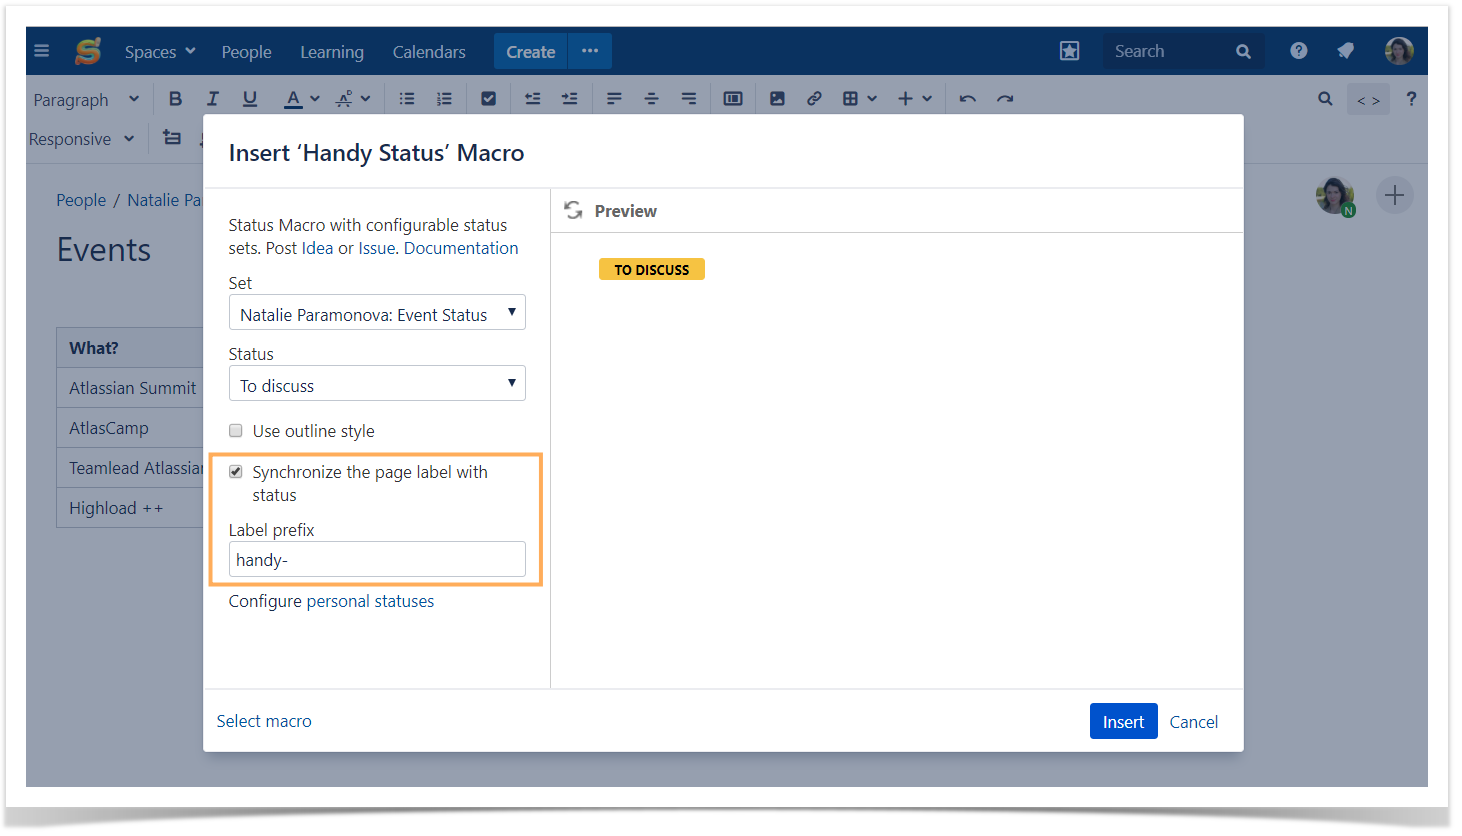Open the user profile avatar in the header
This screenshot has height=836, width=1462.
(x=1399, y=51)
